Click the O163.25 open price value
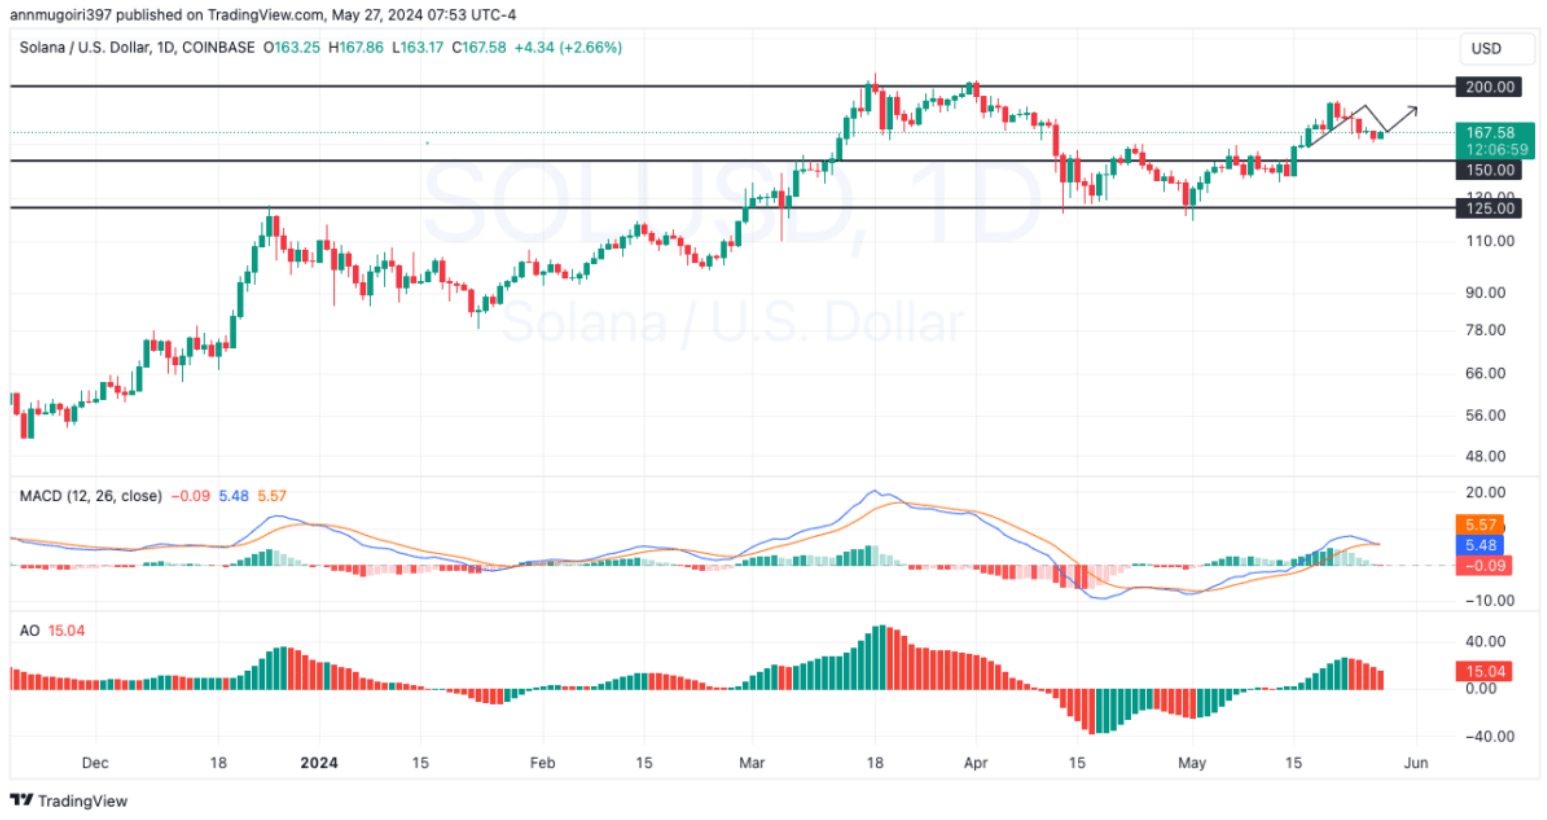 point(292,47)
